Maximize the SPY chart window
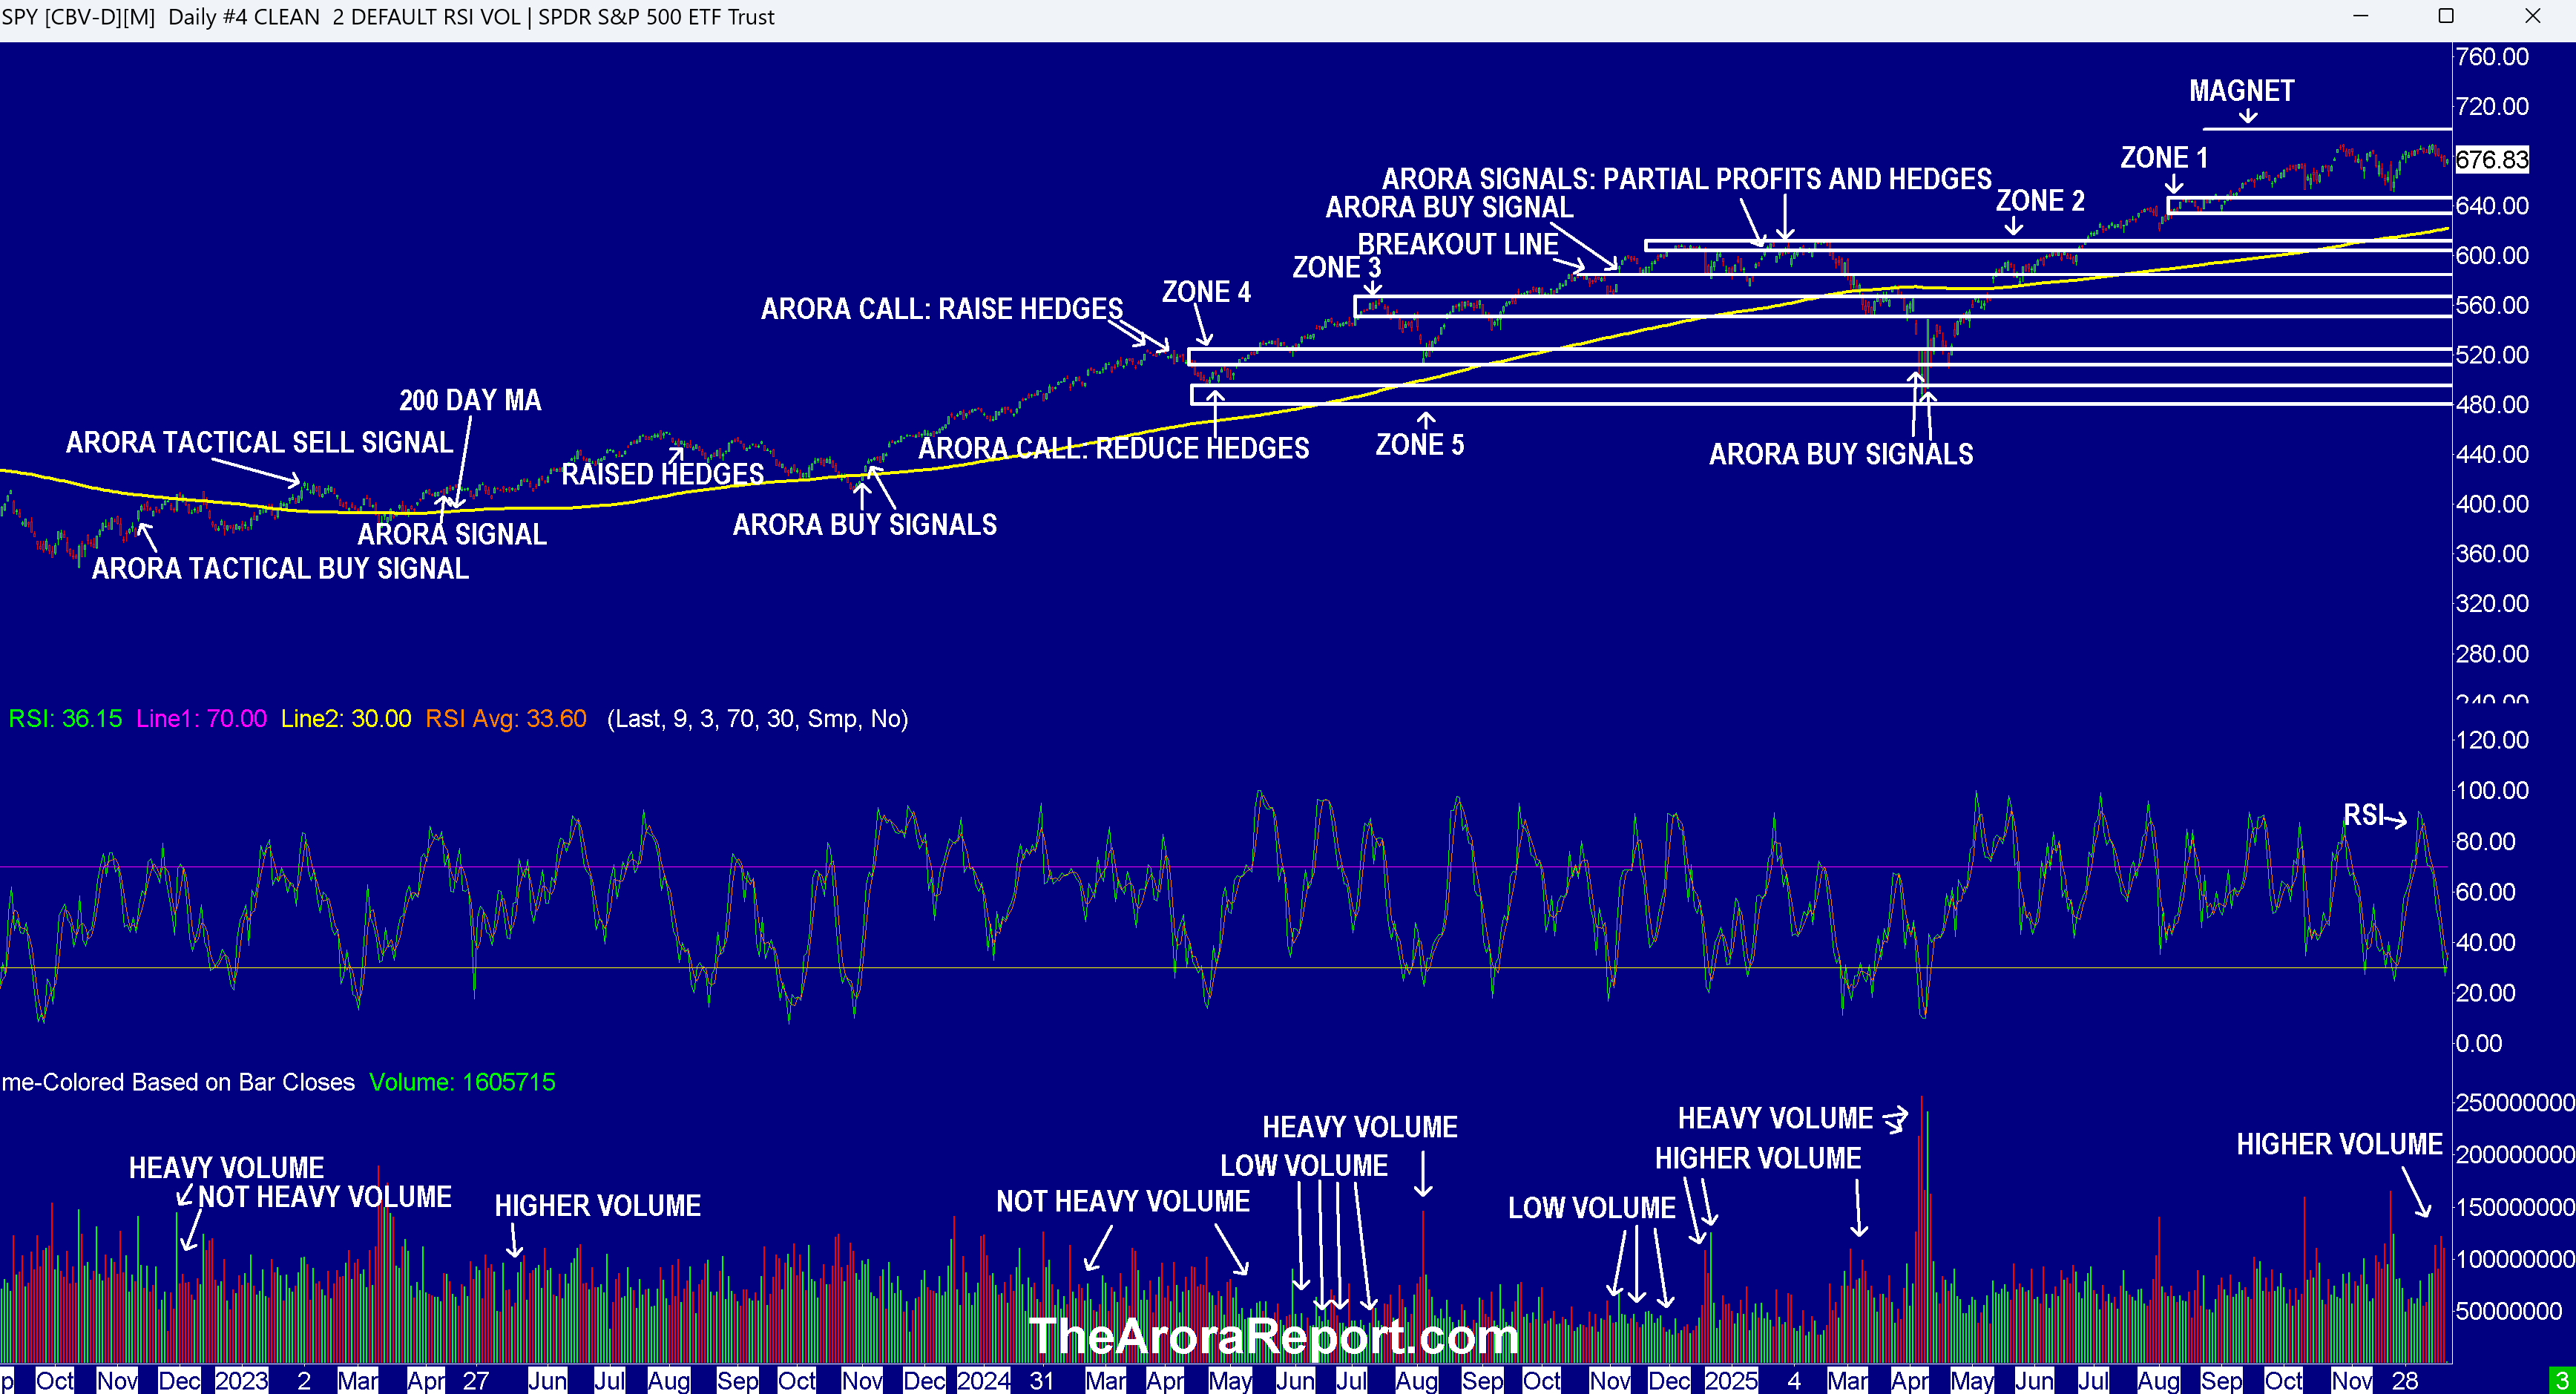Screen dimensions: 2576x1394 click(x=2446, y=16)
